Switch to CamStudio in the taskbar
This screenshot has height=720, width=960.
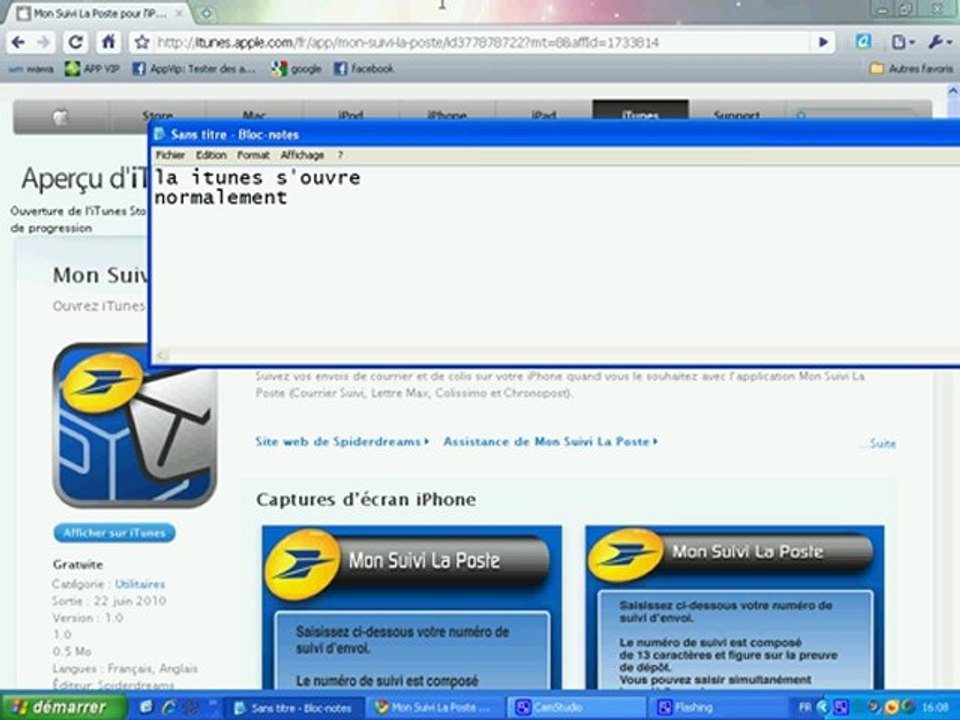click(x=576, y=708)
